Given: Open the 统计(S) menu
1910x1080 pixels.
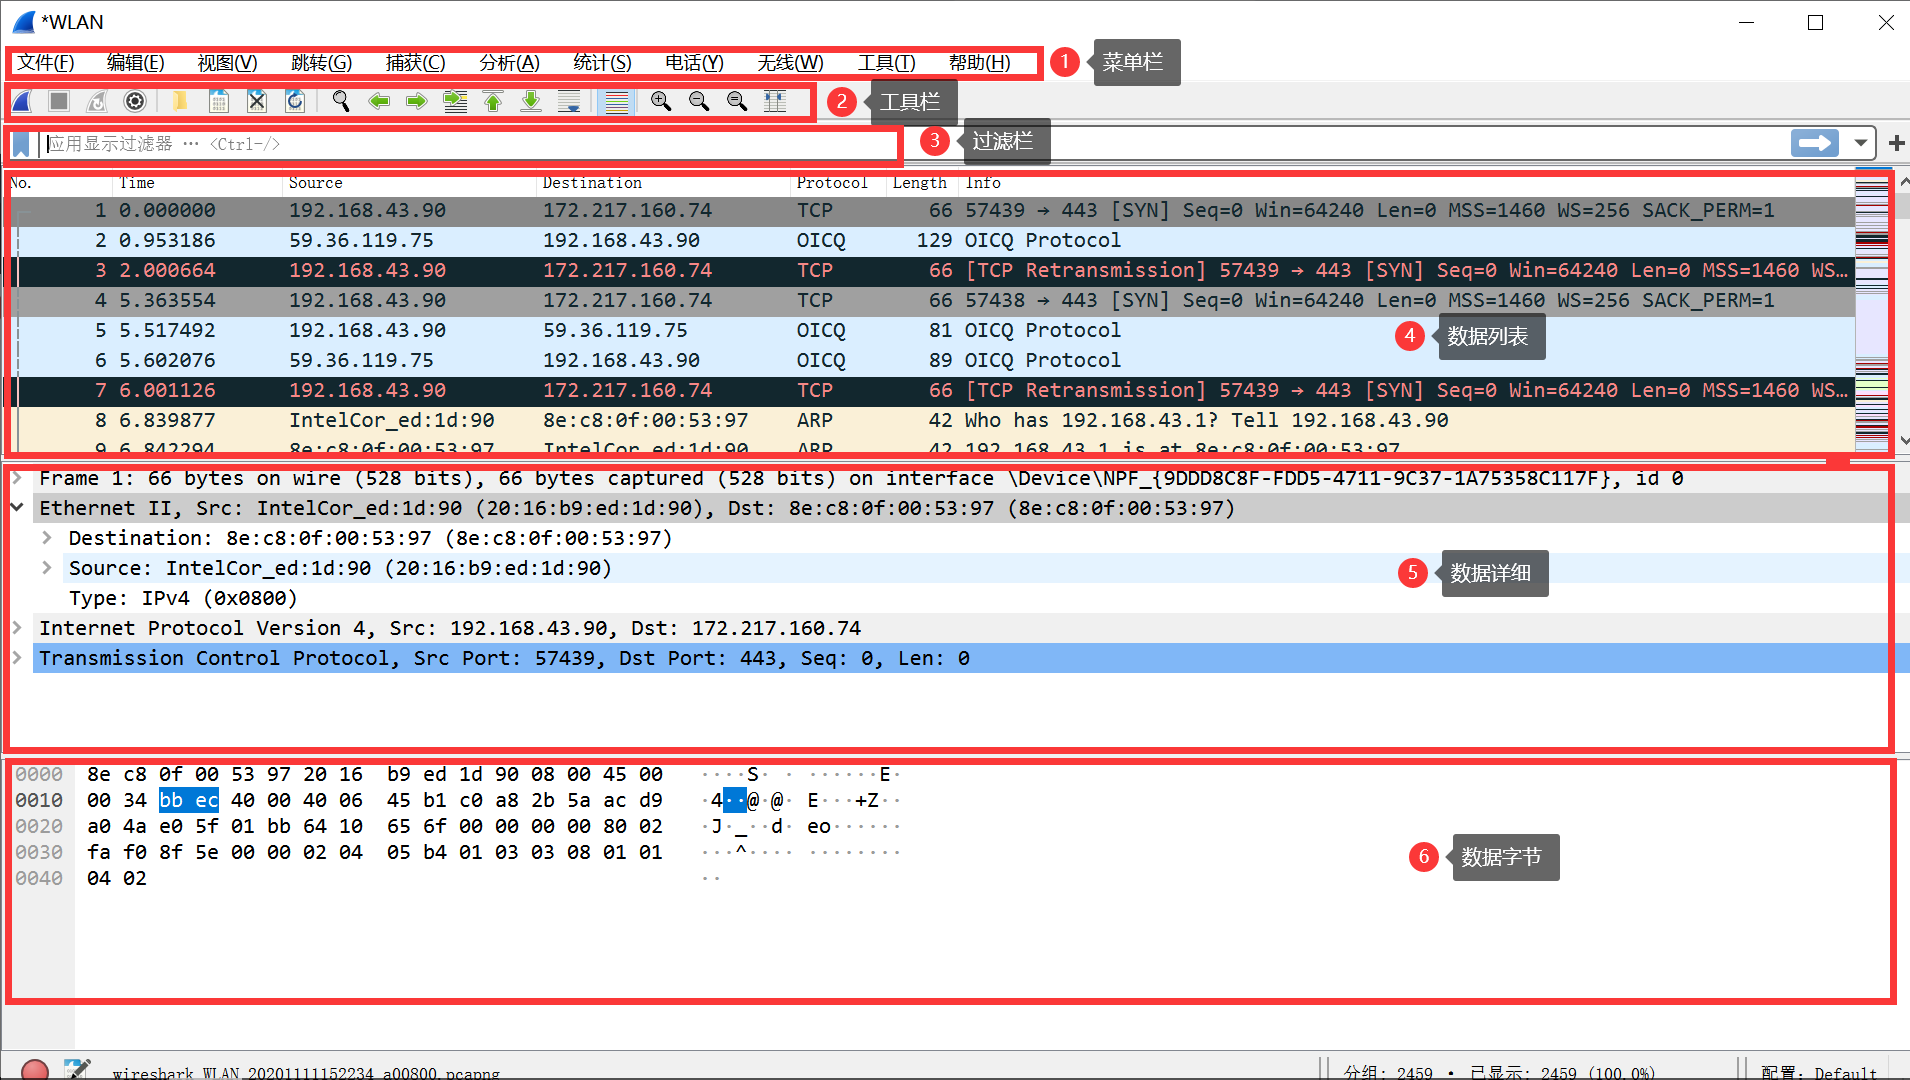Looking at the screenshot, I should click(x=602, y=62).
